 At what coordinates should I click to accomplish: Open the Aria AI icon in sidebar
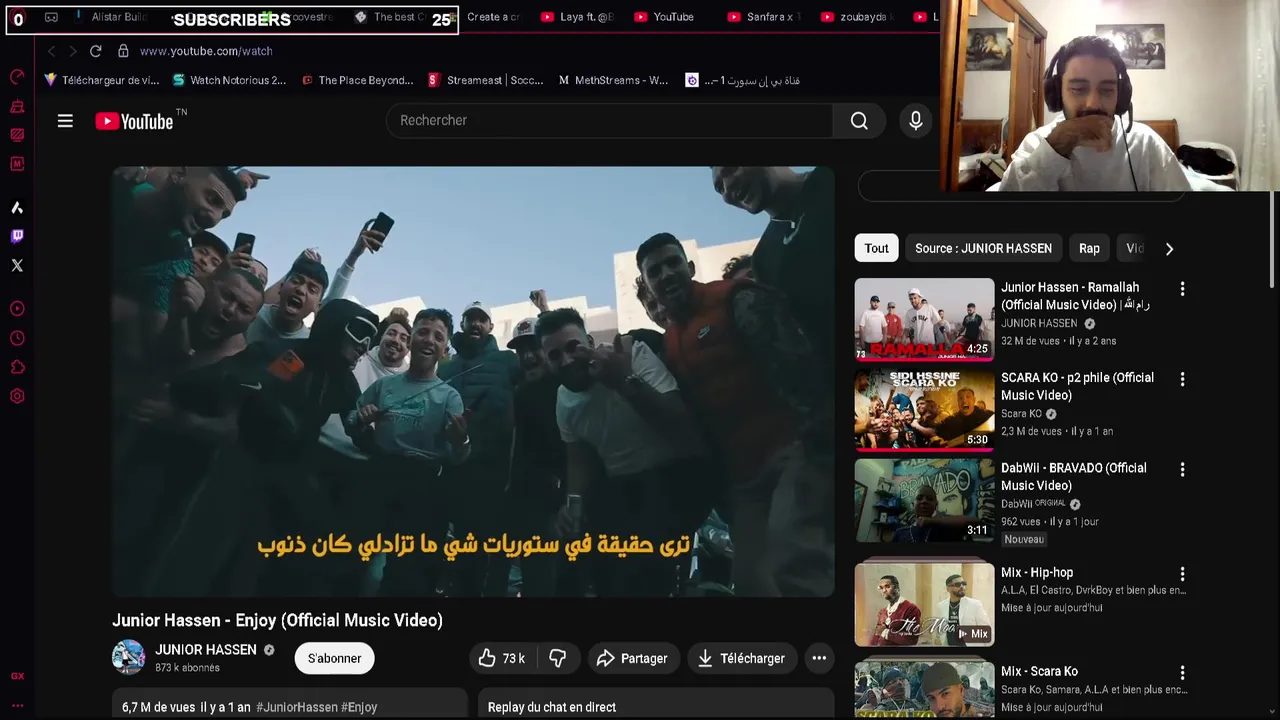17,207
